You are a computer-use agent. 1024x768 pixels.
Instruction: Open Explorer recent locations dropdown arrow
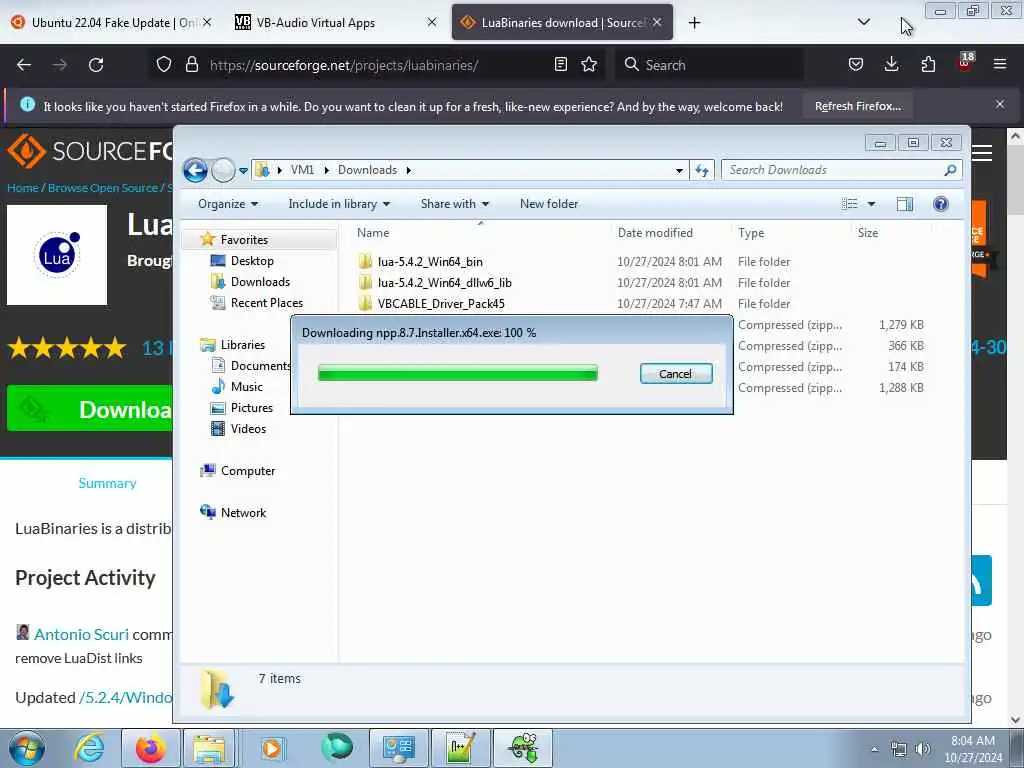[243, 170]
